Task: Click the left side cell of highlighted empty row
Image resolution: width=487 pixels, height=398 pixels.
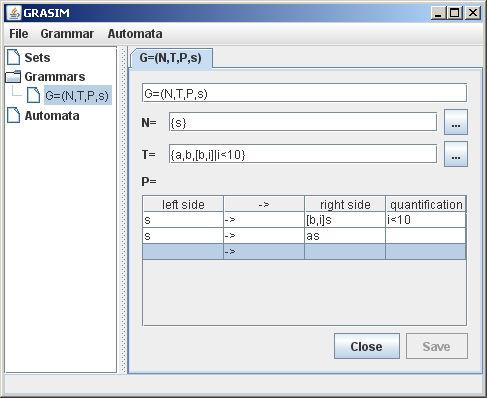Action: point(183,252)
